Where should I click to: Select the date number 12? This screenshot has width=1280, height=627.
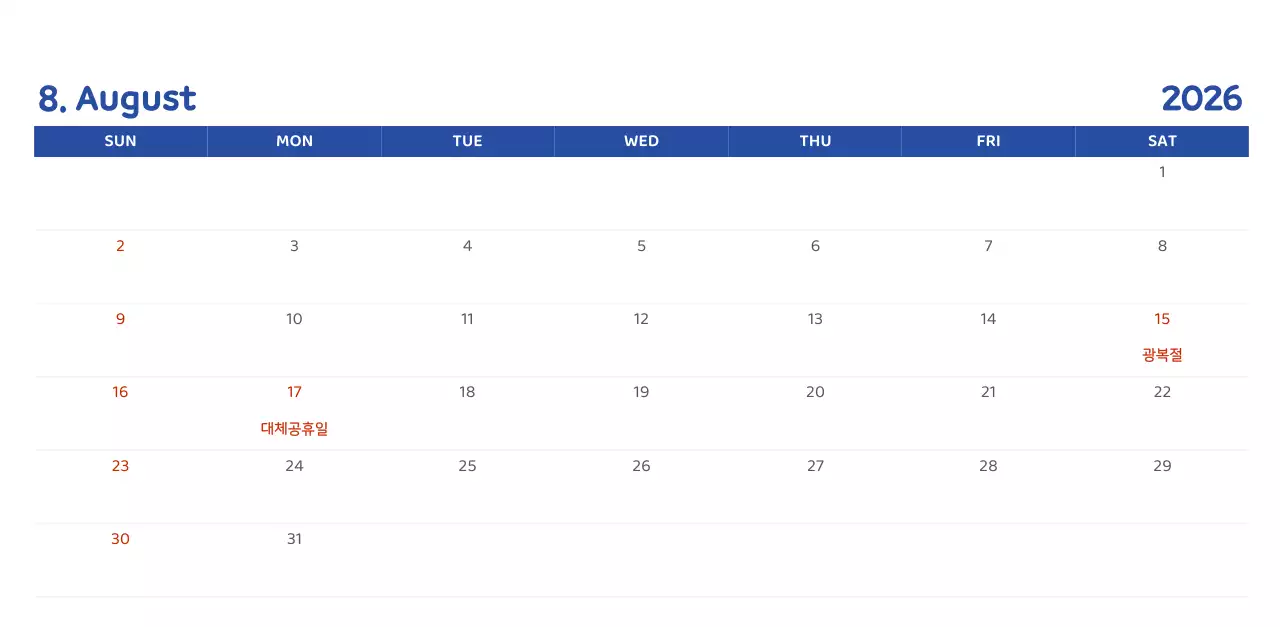pyautogui.click(x=641, y=319)
